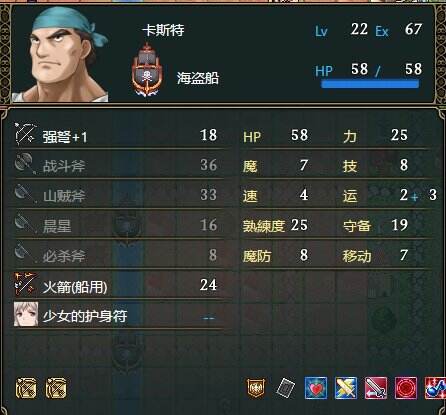
Task: Click the 海盗船 class name label
Action: (198, 78)
